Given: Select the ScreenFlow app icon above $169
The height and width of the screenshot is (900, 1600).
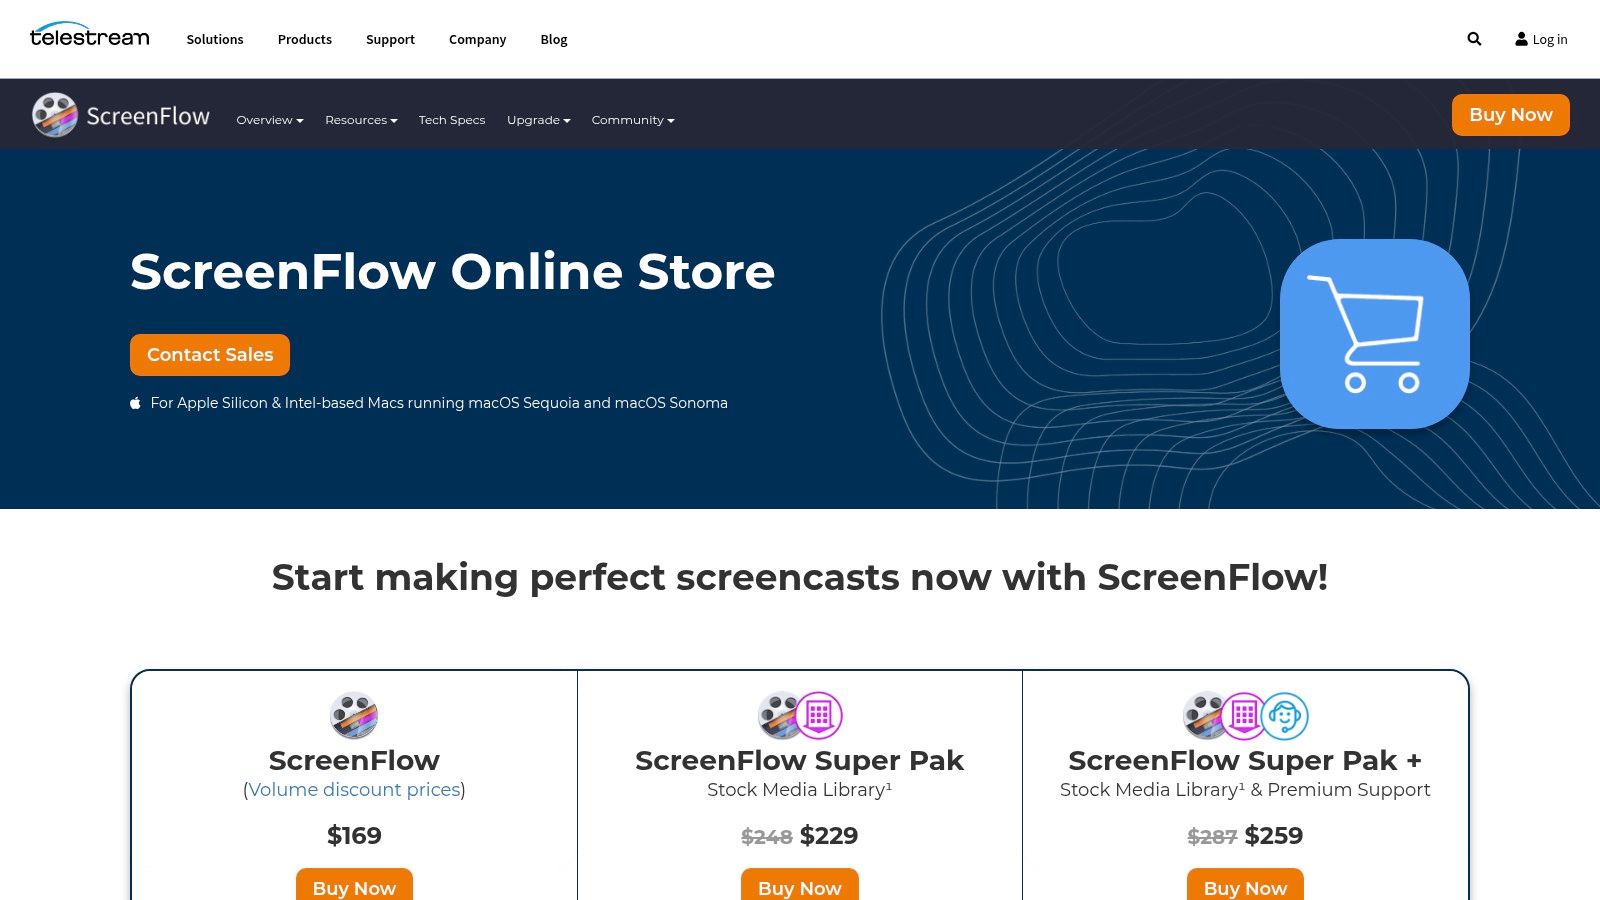Looking at the screenshot, I should (x=354, y=716).
